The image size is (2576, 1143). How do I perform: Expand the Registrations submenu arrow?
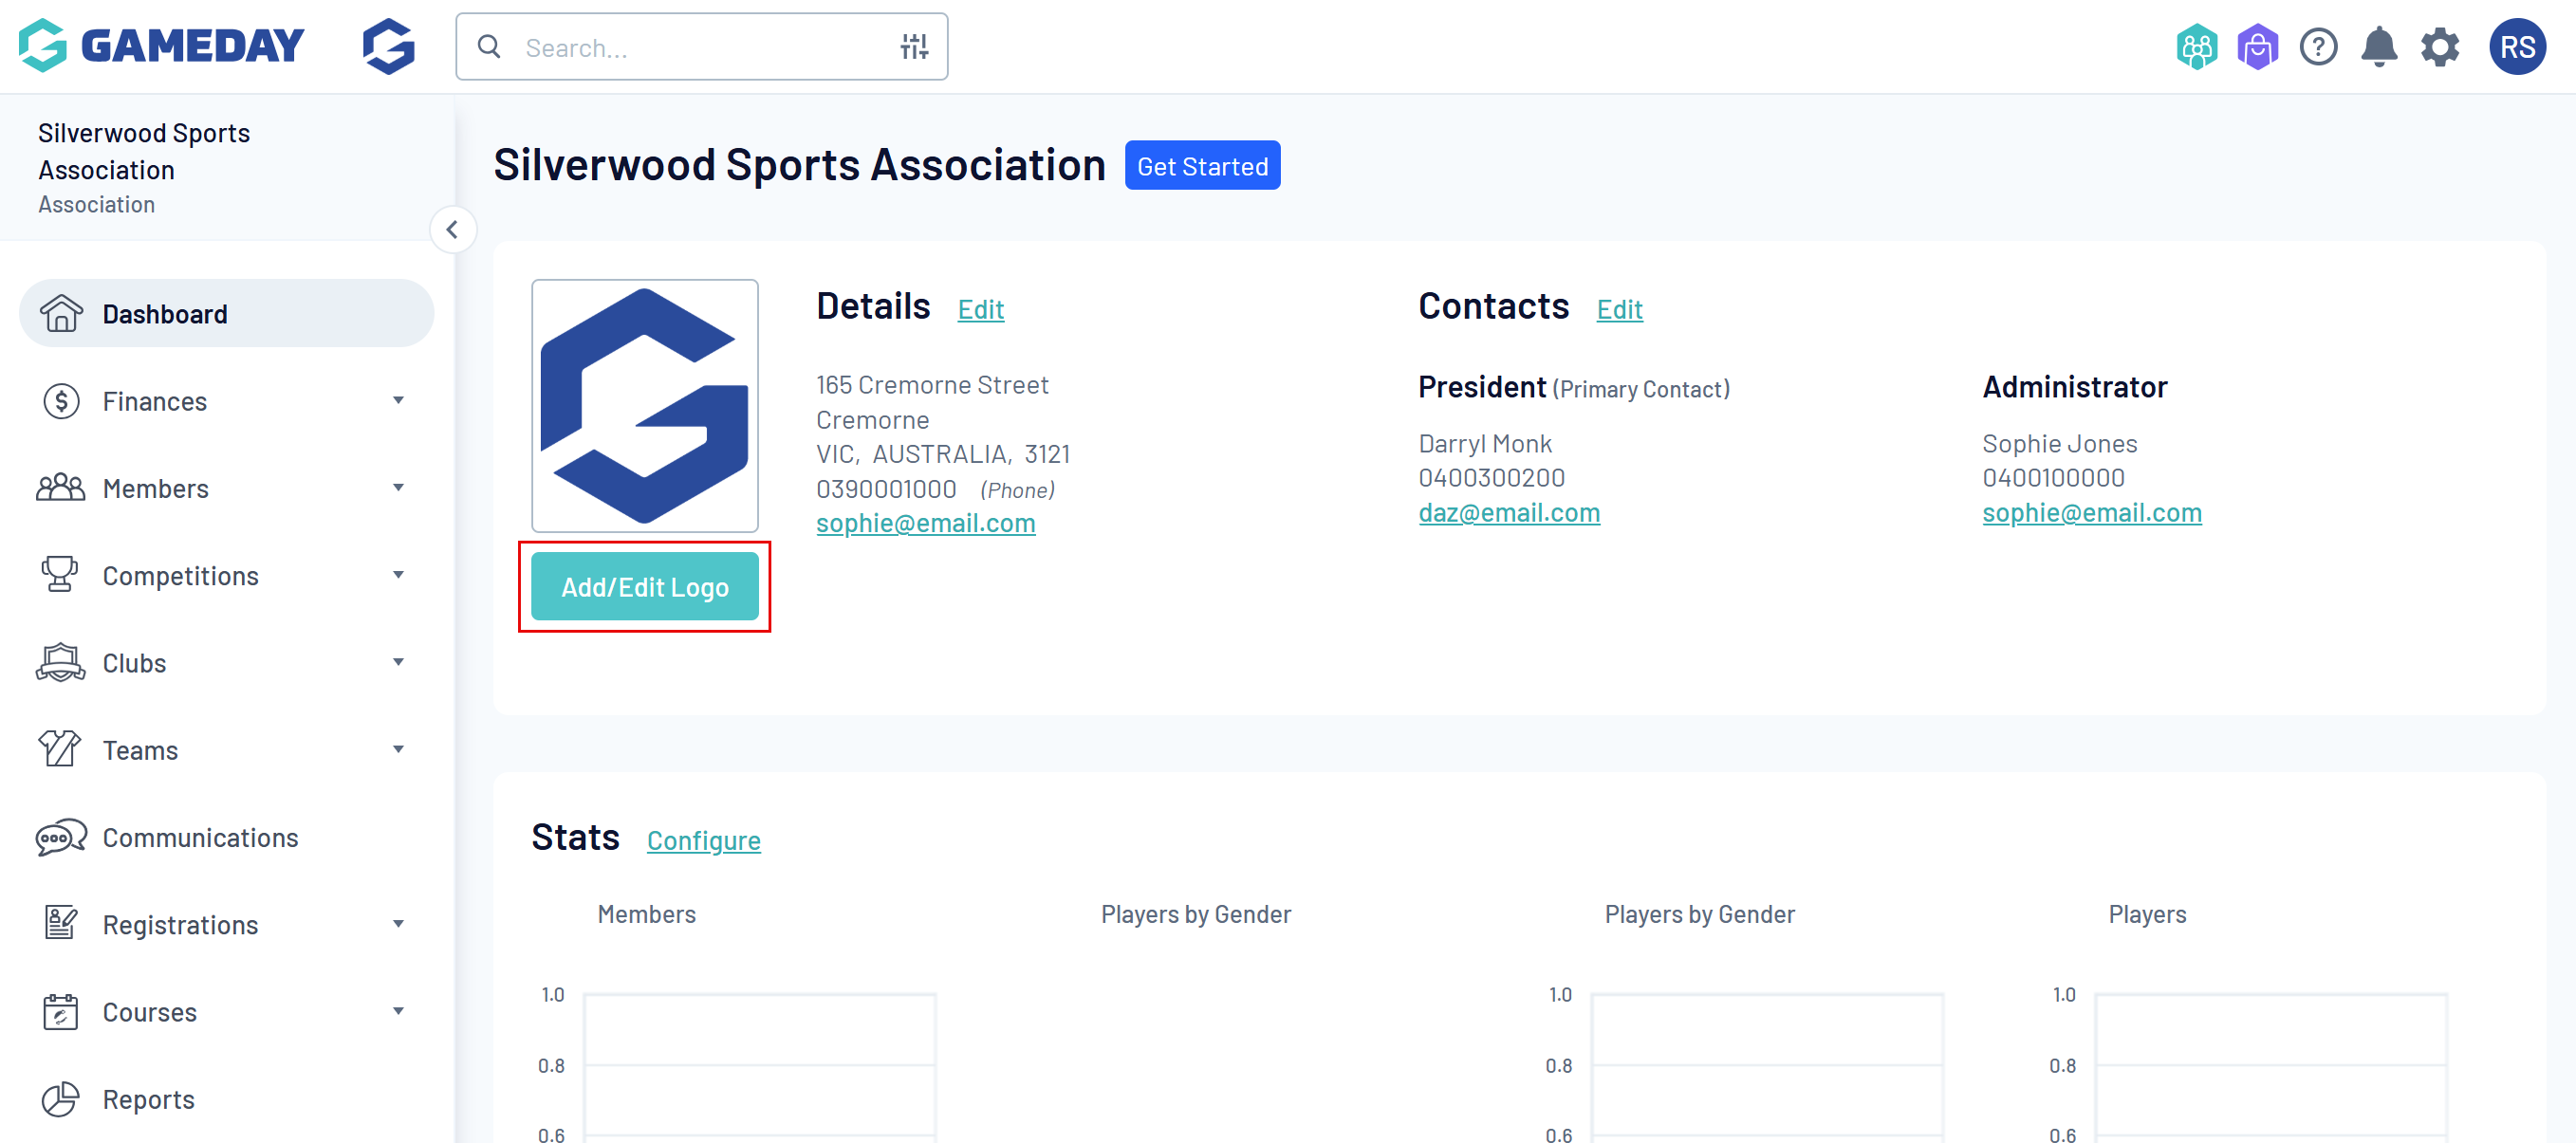click(398, 924)
